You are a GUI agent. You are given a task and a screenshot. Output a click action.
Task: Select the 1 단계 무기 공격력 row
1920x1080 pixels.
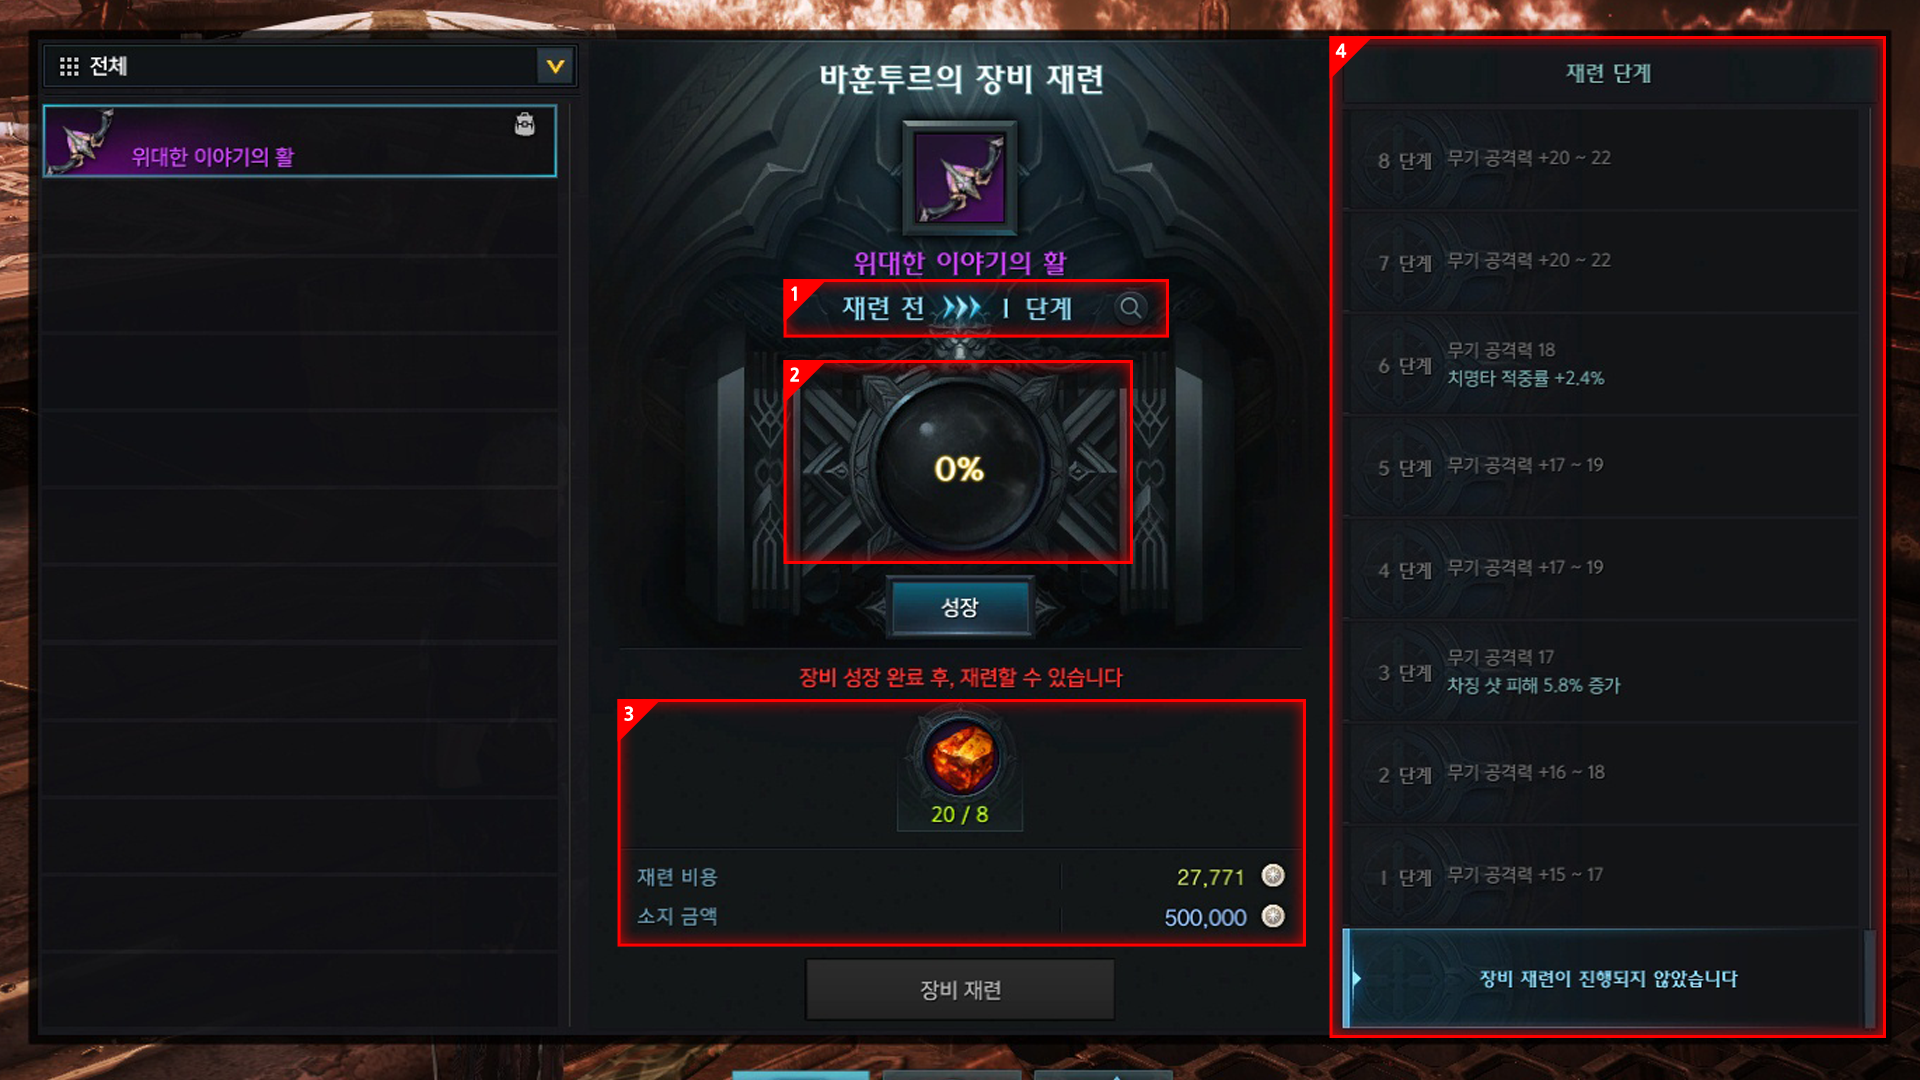tap(1602, 877)
